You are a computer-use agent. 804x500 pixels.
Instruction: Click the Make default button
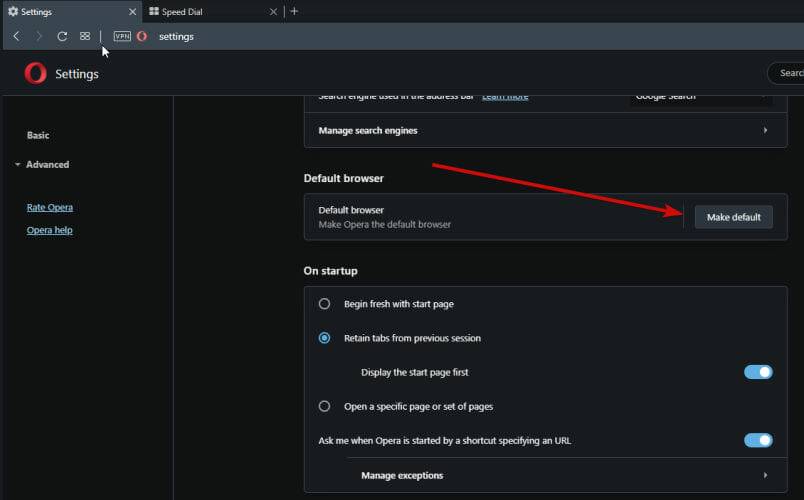[x=734, y=217]
